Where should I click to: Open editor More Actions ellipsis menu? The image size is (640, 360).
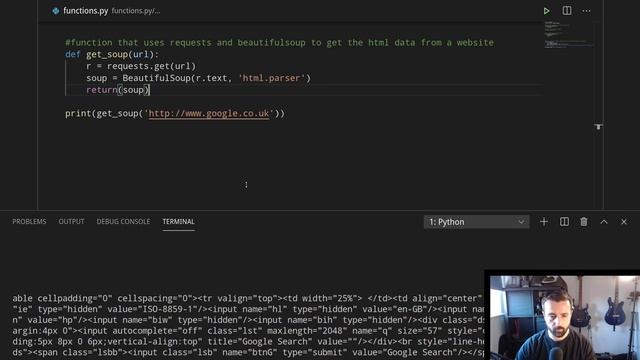586,11
